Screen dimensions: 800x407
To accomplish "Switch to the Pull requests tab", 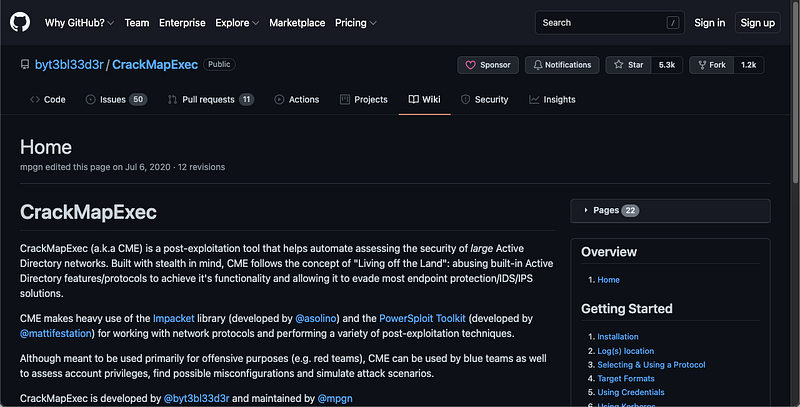I will (211, 99).
